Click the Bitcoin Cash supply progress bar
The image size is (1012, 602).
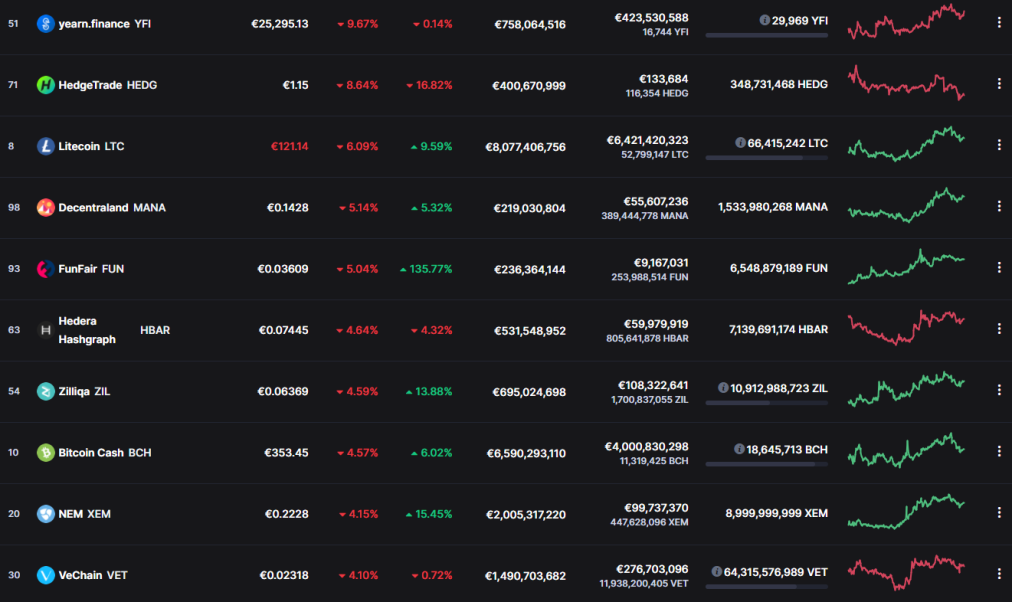pos(767,464)
